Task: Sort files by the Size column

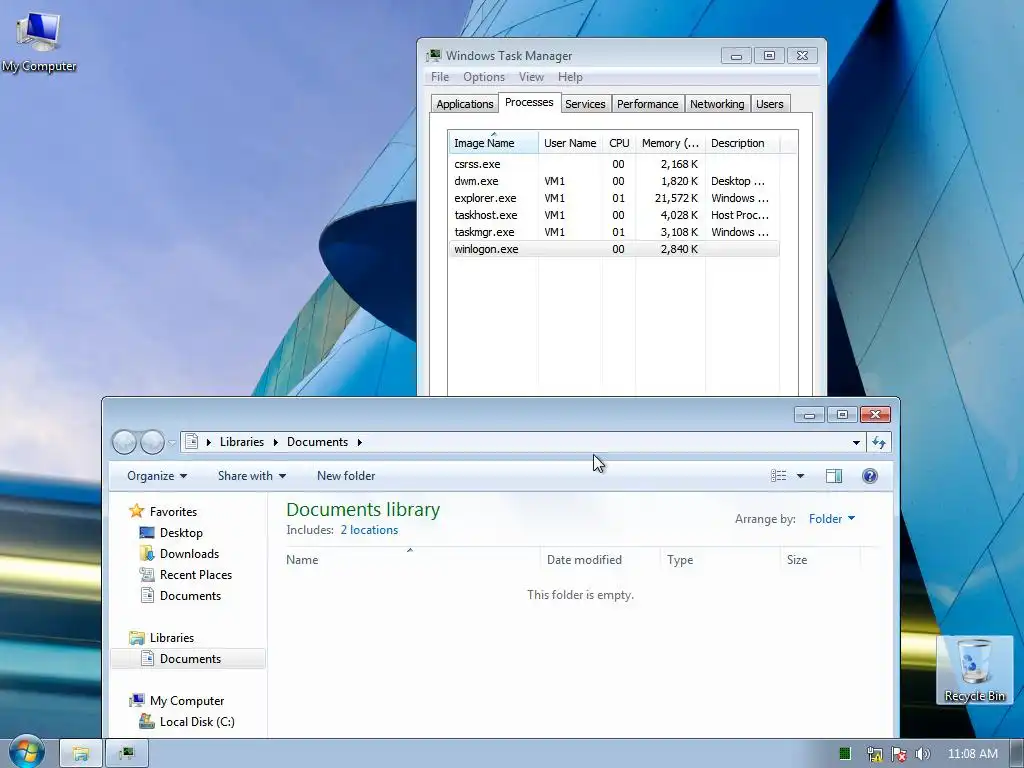Action: click(820, 560)
